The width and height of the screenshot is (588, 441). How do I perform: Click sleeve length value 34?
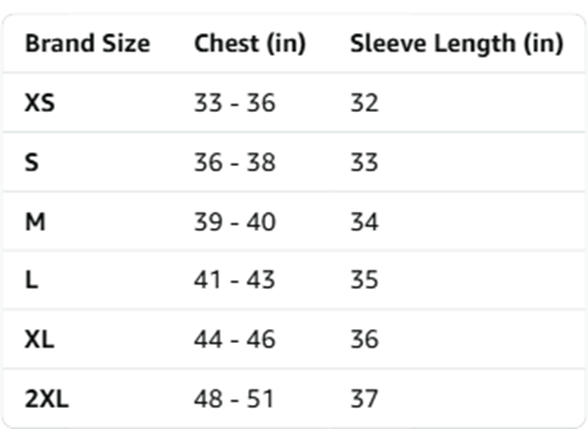pos(364,222)
